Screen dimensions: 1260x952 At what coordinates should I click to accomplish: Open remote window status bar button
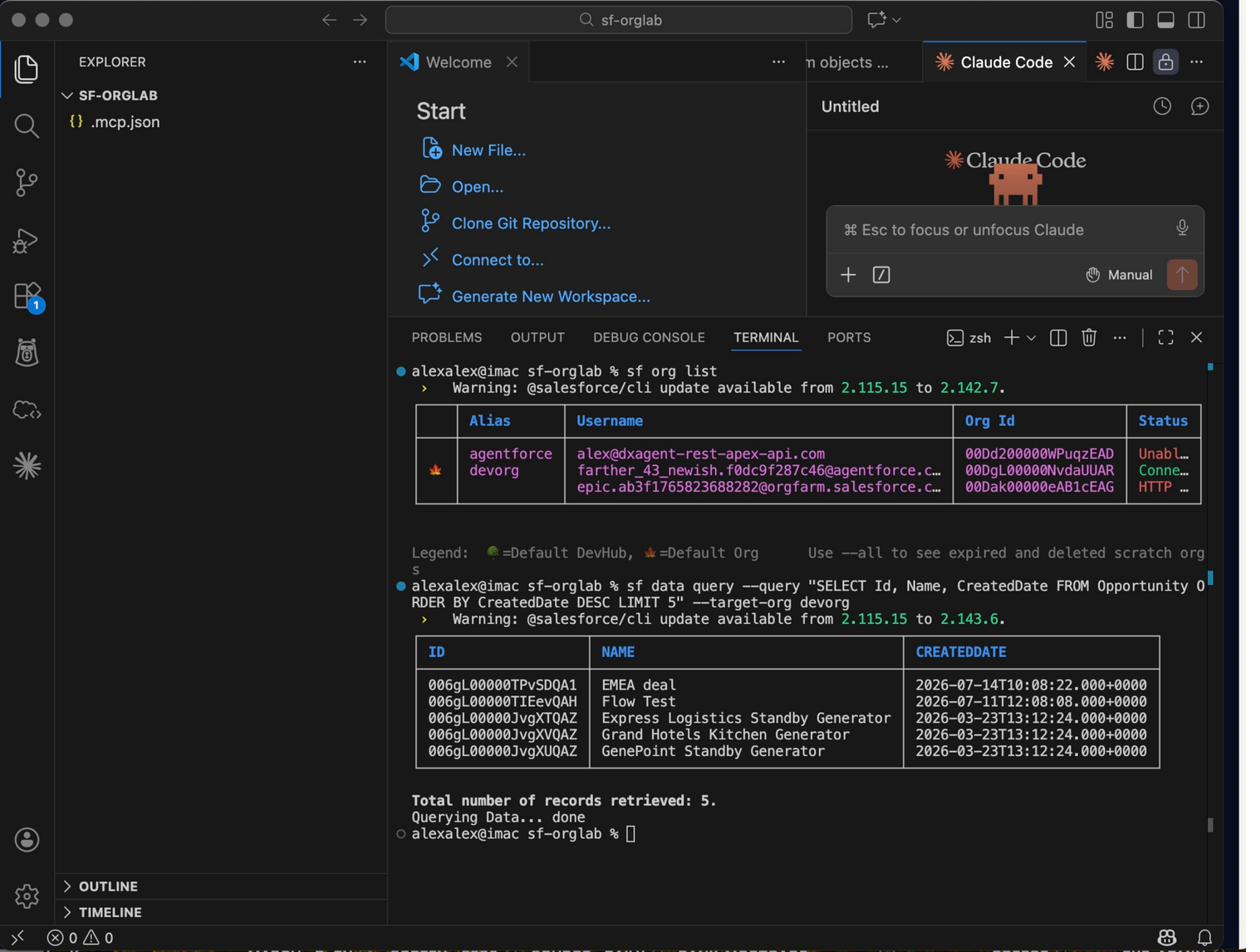point(17,938)
